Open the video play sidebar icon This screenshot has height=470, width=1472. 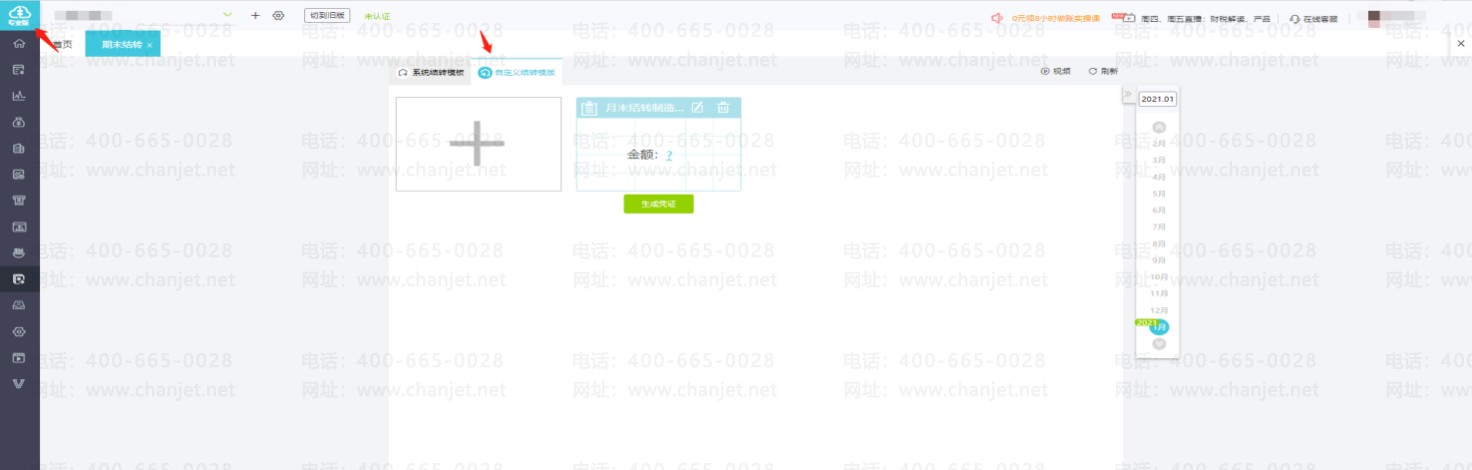tap(19, 357)
